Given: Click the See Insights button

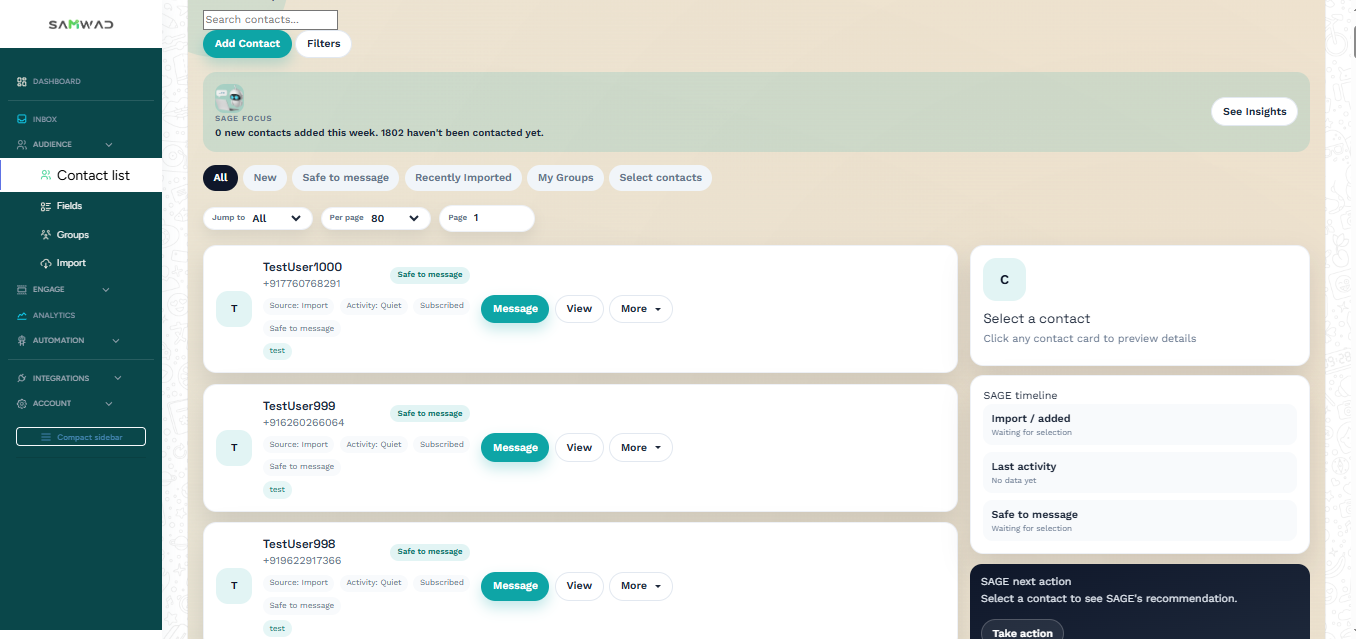Looking at the screenshot, I should point(1254,112).
